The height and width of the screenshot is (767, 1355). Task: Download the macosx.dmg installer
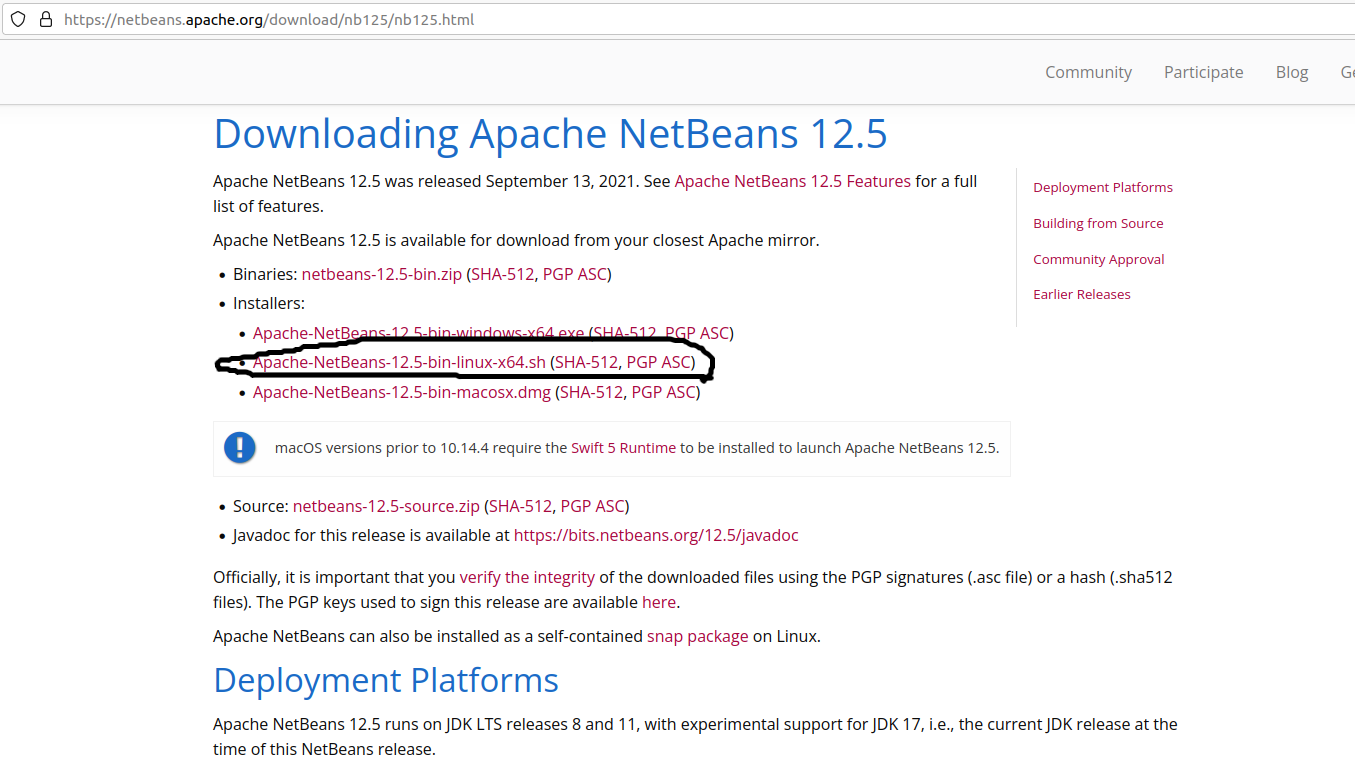click(x=402, y=392)
